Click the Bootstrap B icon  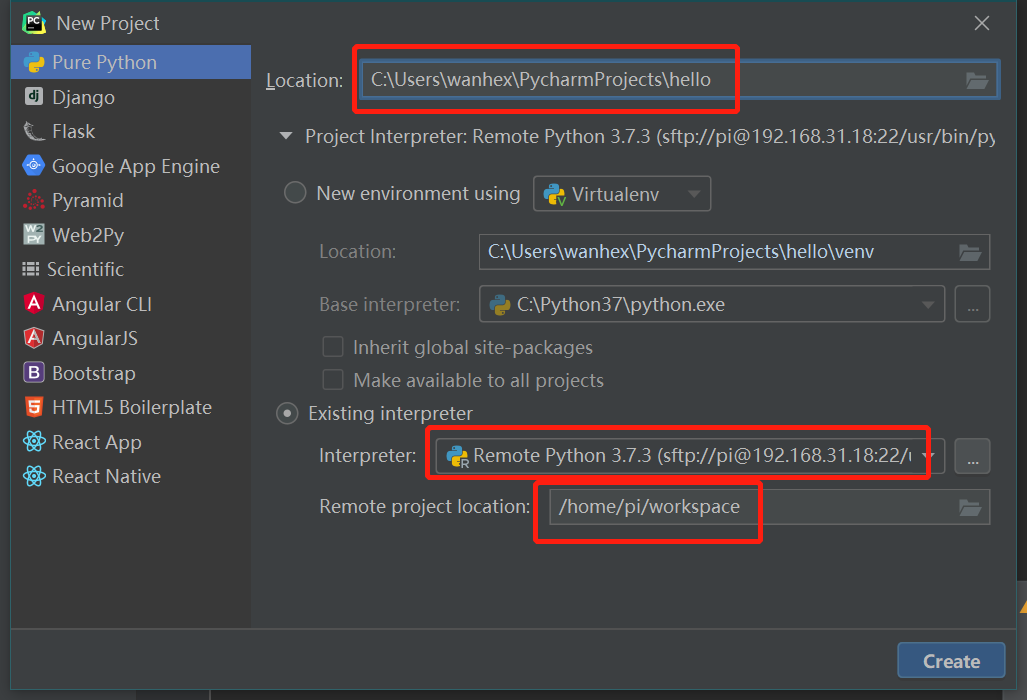pos(33,373)
